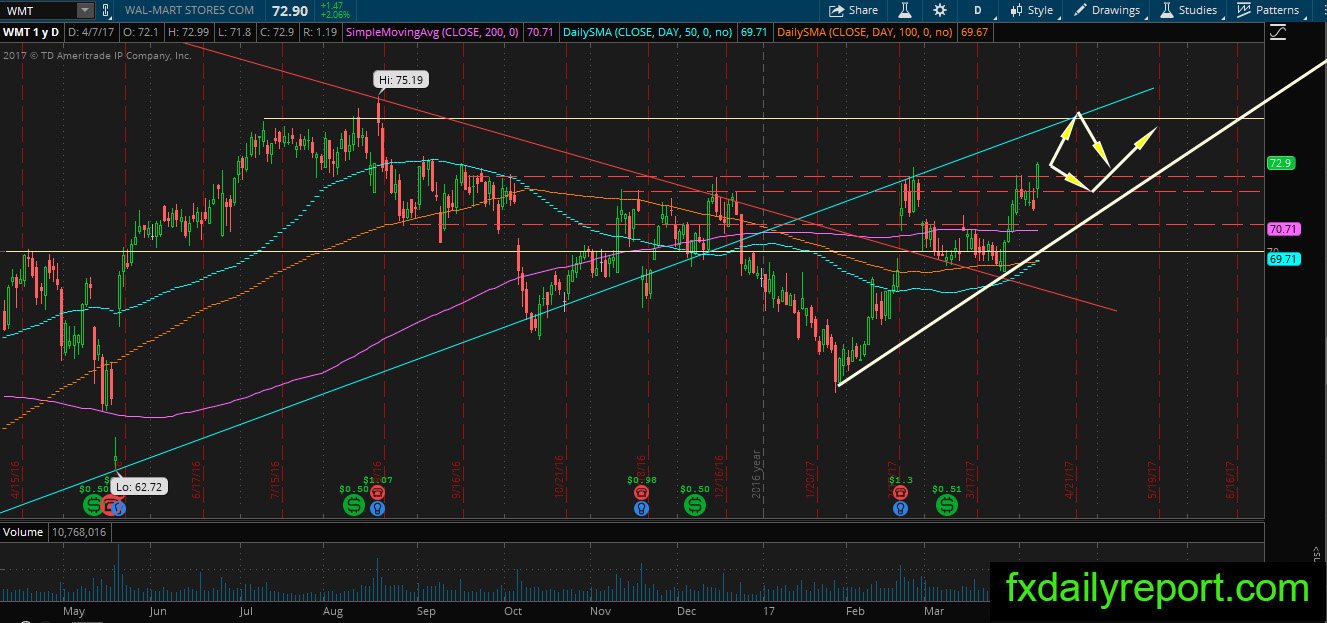
Task: Click 4/21/17 expiration date marker
Action: pos(1070,482)
